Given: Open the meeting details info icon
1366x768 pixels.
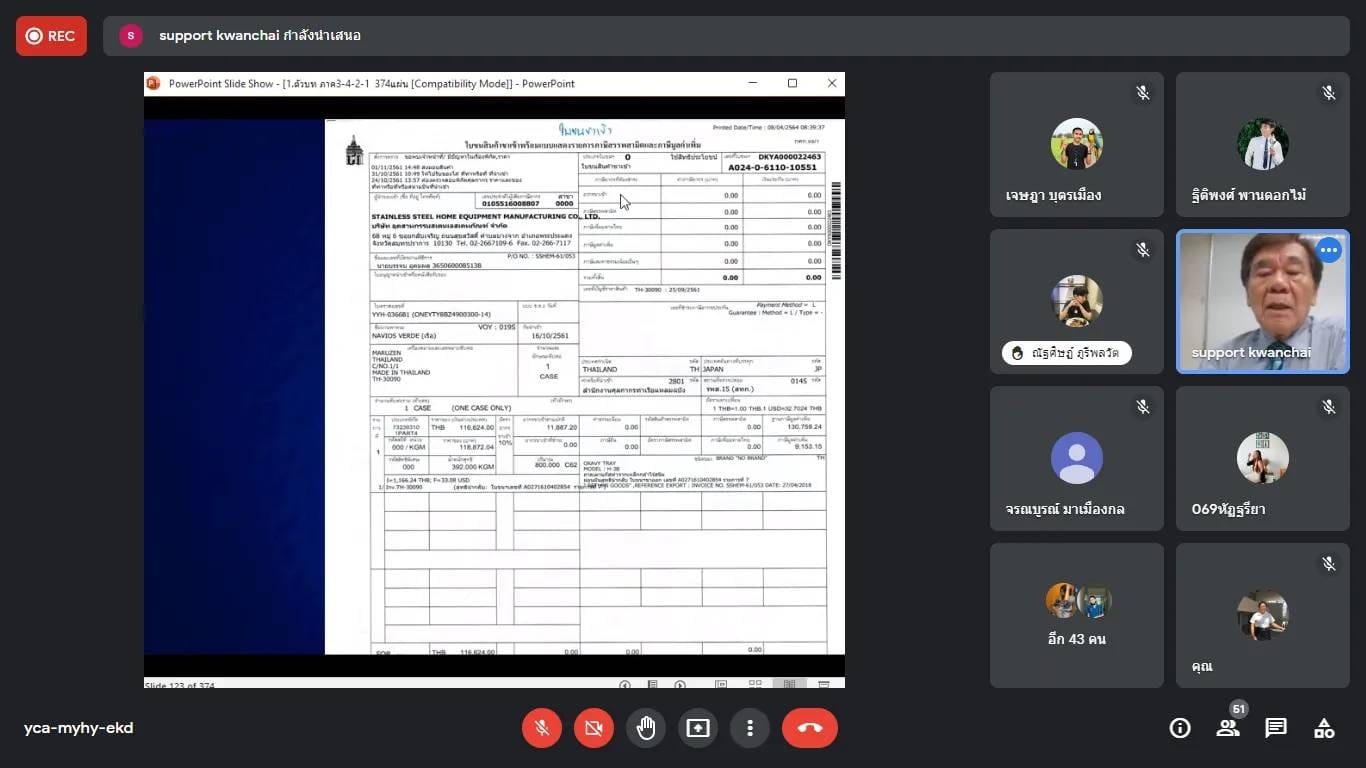Looking at the screenshot, I should pos(1180,728).
